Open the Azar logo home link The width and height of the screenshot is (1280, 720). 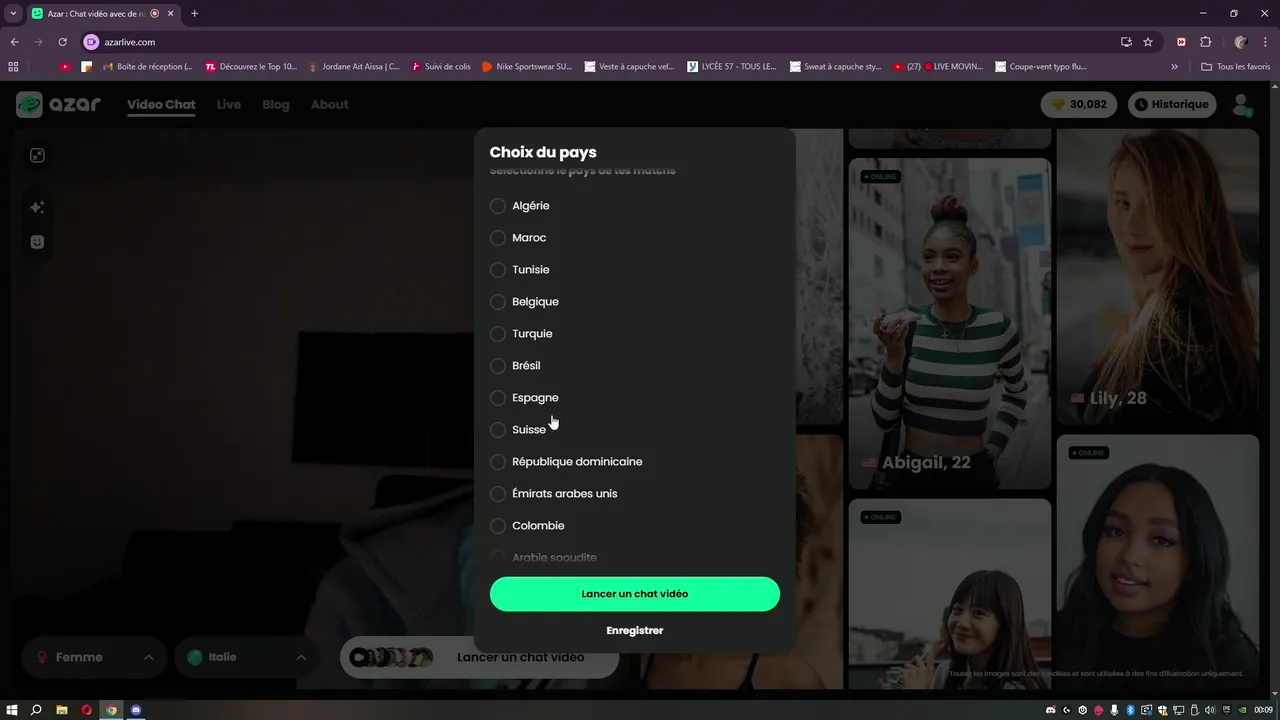[x=58, y=104]
